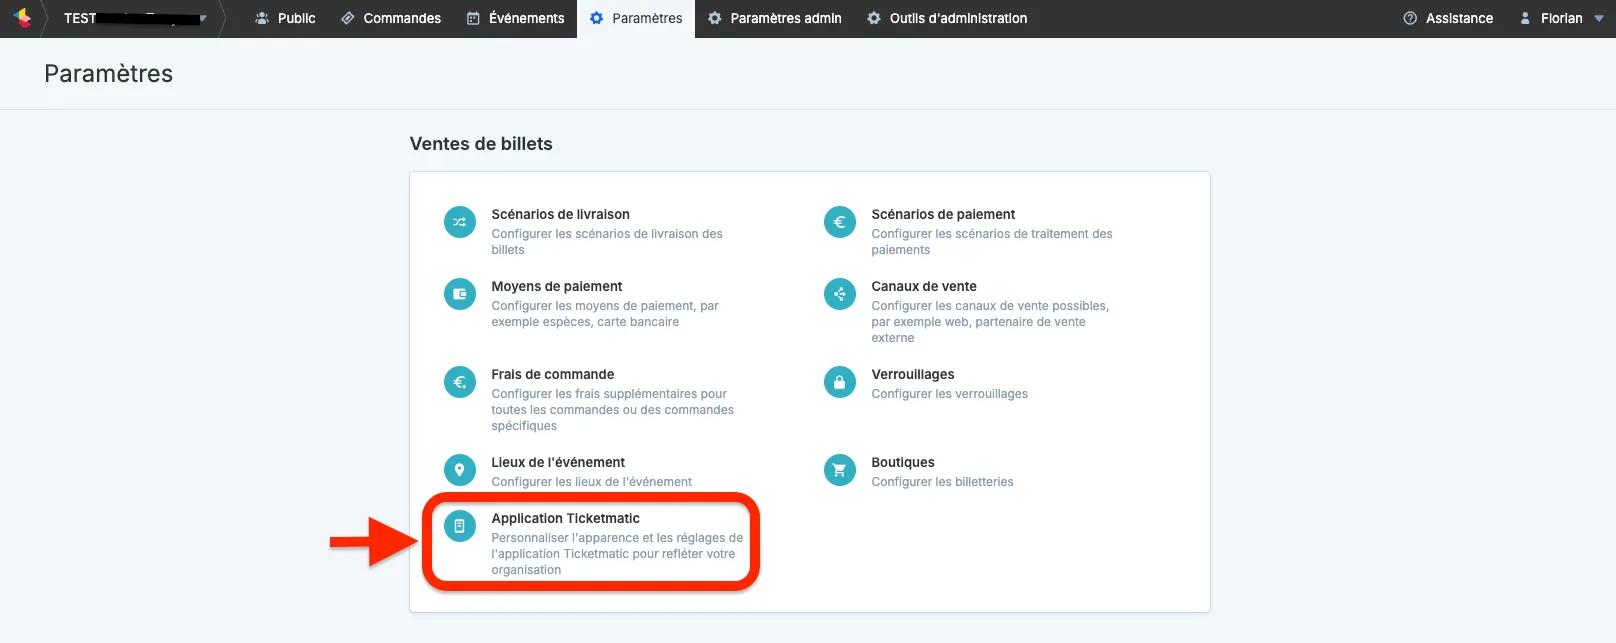Select the Moyens de paiement wallet icon
Image resolution: width=1616 pixels, height=643 pixels.
pos(460,294)
